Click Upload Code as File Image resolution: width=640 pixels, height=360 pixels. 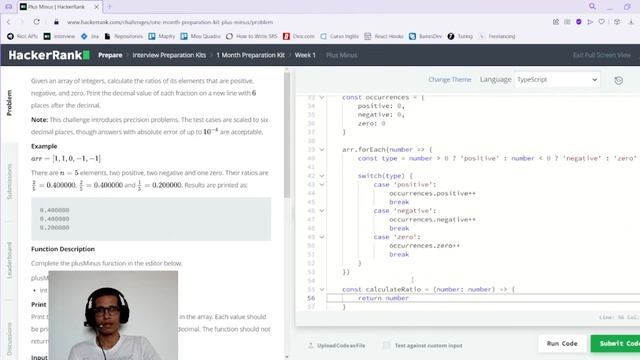click(x=337, y=345)
